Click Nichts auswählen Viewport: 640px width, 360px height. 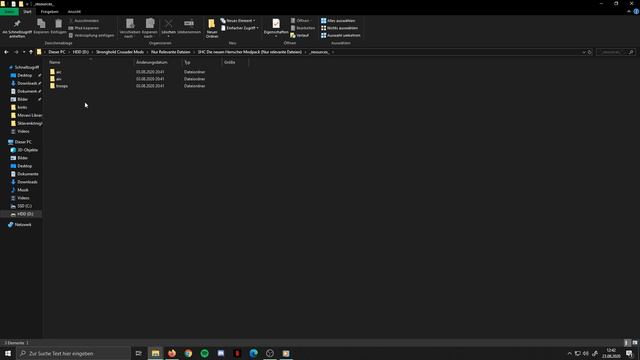[339, 28]
